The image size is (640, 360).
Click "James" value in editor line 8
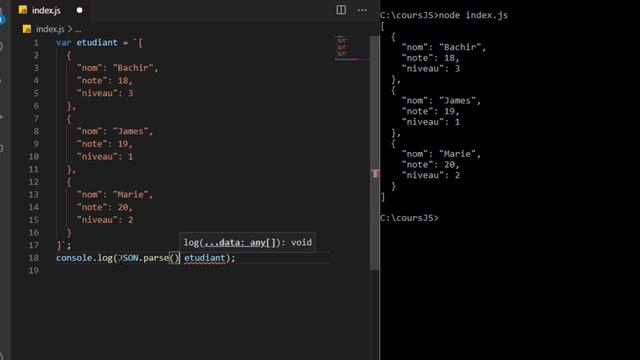pyautogui.click(x=131, y=131)
